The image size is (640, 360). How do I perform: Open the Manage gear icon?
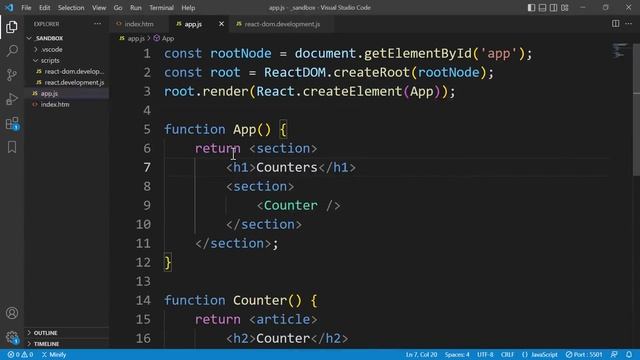(12, 337)
